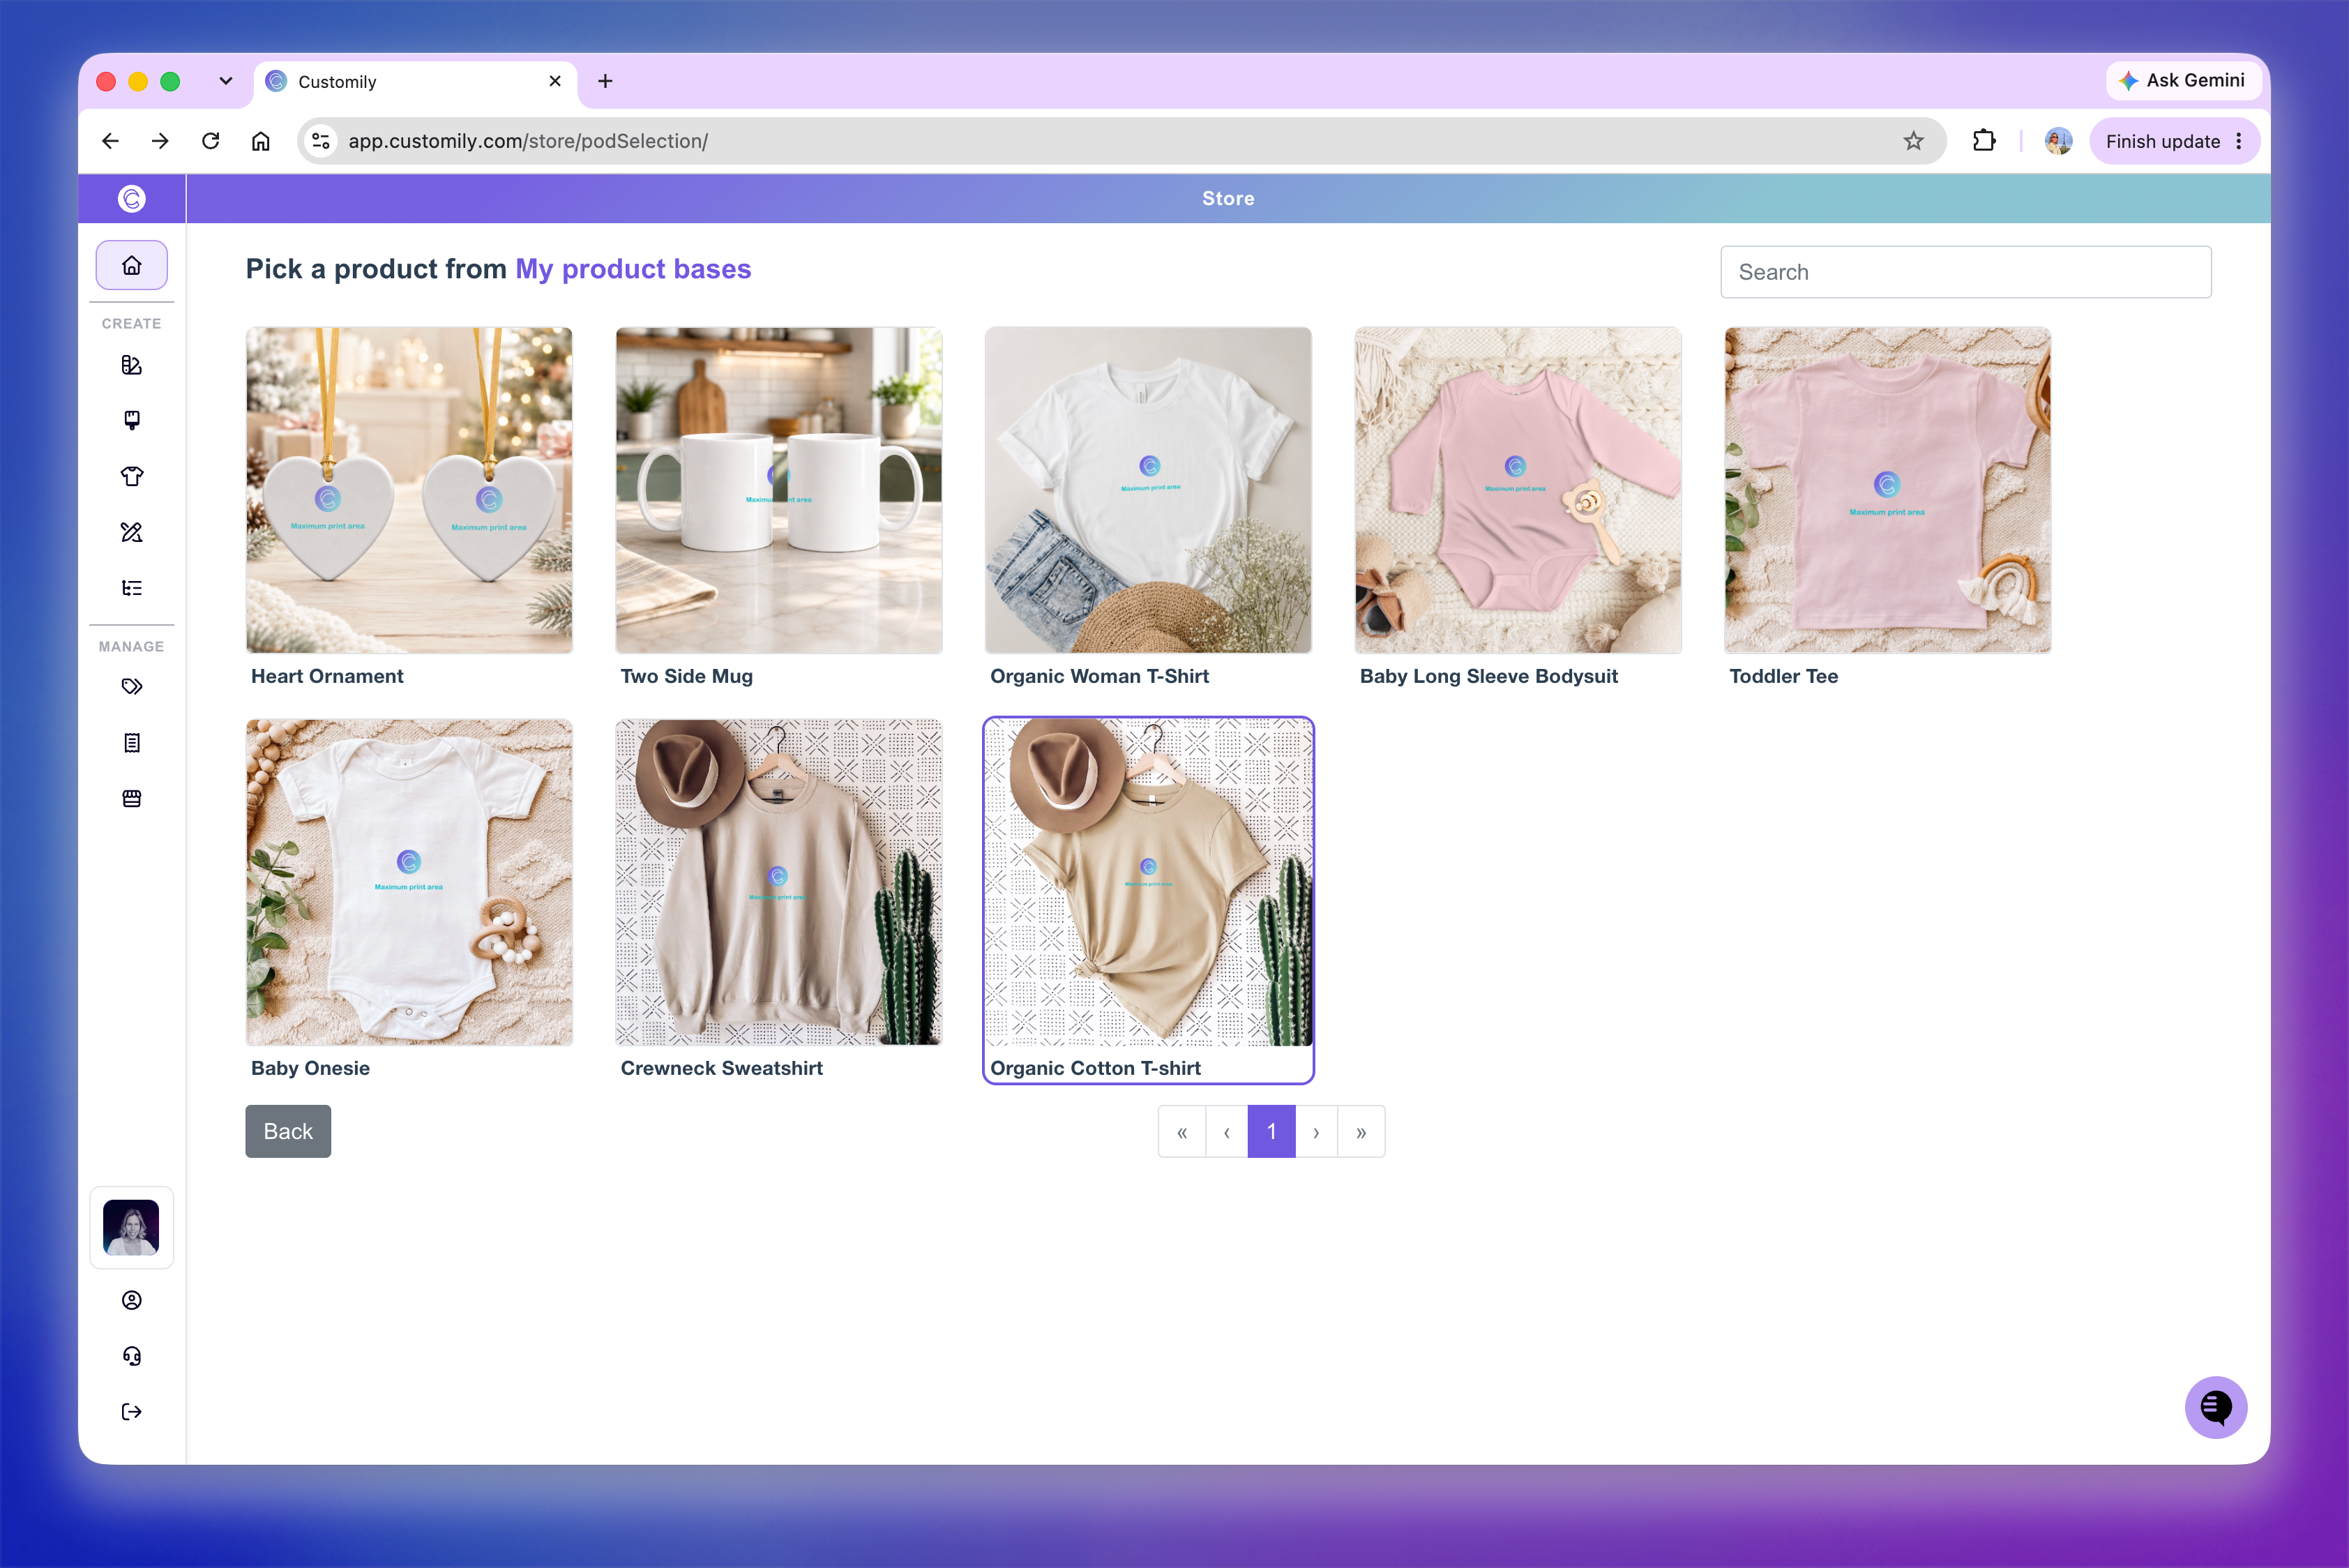
Task: Open Chrome three-dot menu next to Finish update
Action: point(2239,141)
